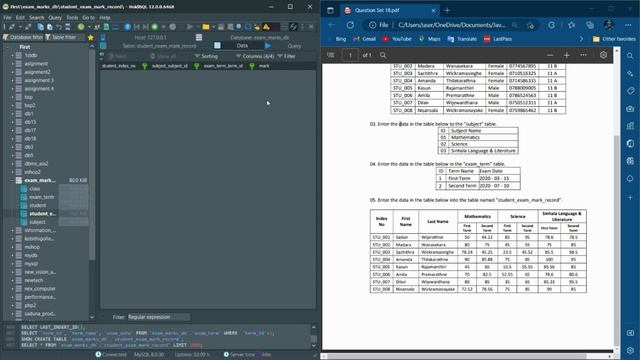Expand the 1stdb database node
640x360 pixels.
coord(12,55)
